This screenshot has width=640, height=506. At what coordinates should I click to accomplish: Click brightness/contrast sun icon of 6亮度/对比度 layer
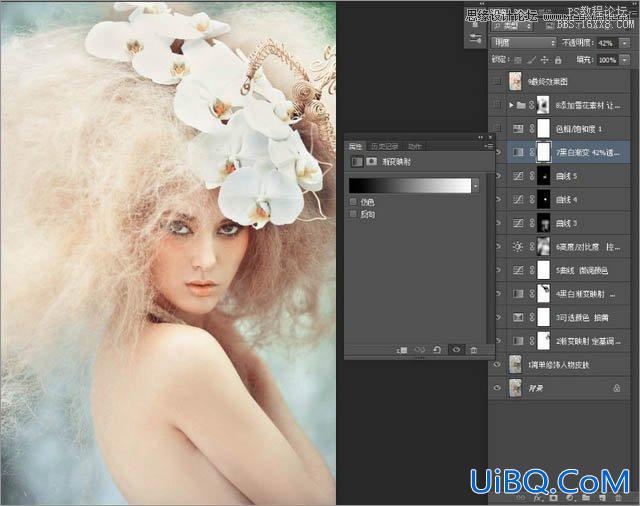point(518,247)
